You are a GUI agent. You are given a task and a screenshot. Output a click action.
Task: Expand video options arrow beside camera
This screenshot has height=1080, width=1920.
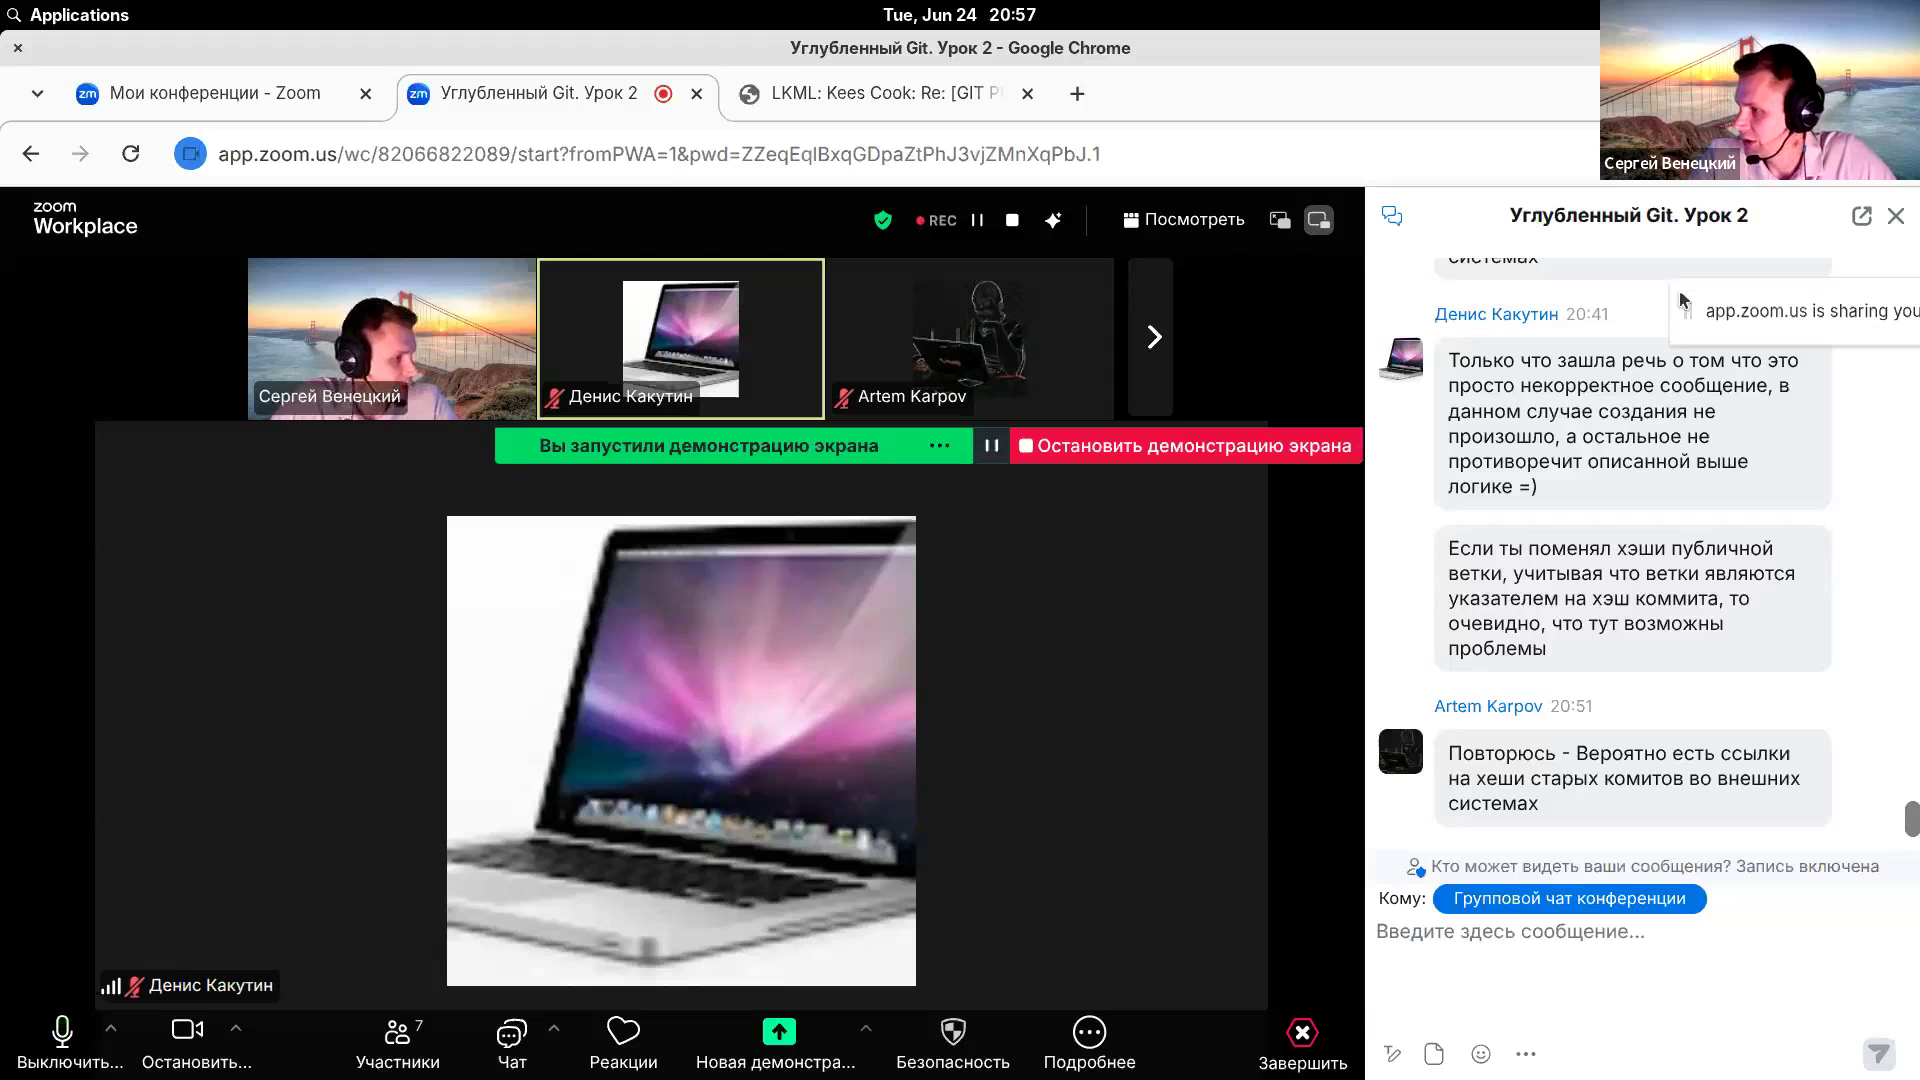236,1028
